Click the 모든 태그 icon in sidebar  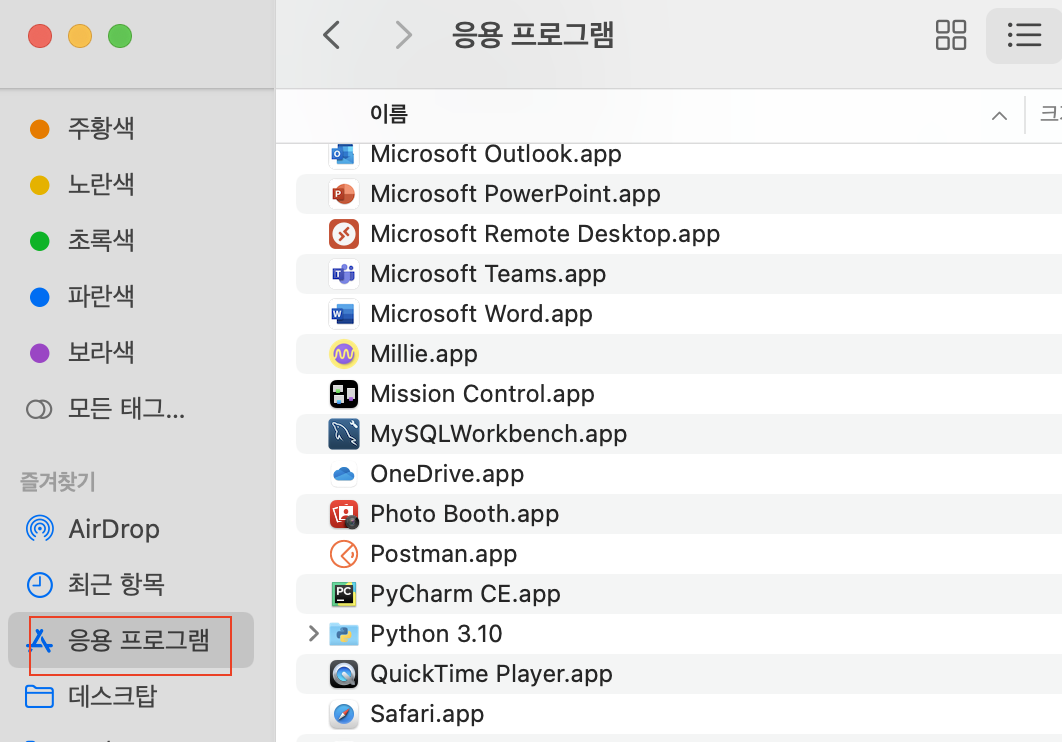click(39, 409)
